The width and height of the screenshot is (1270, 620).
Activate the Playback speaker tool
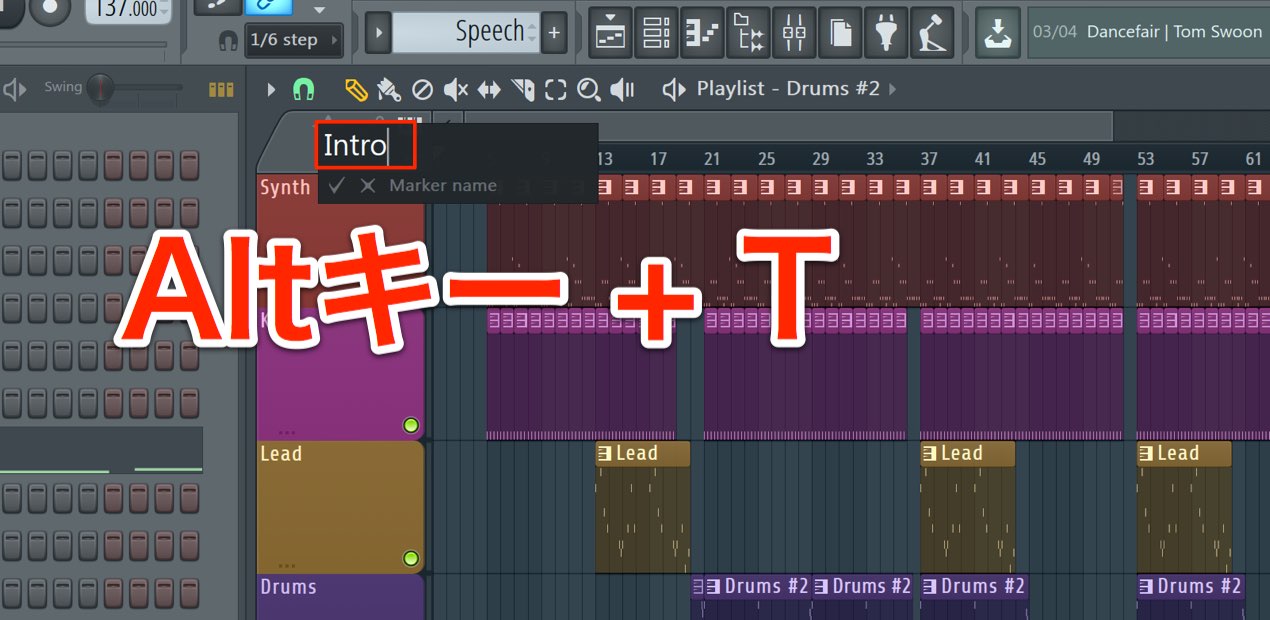622,90
